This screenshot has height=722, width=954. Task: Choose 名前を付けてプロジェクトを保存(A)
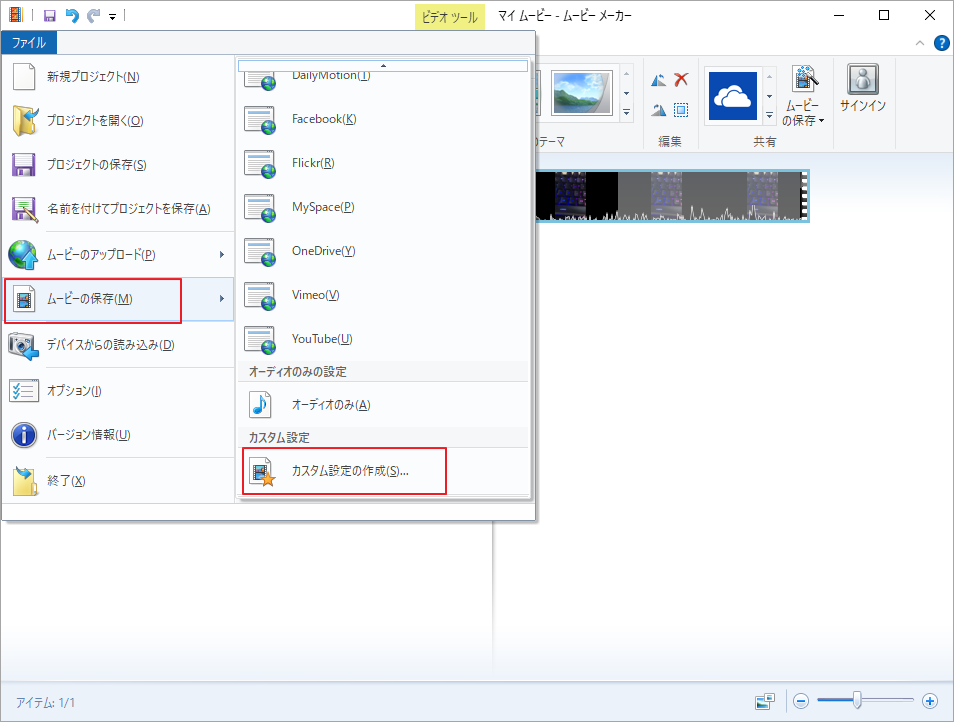pyautogui.click(x=118, y=209)
